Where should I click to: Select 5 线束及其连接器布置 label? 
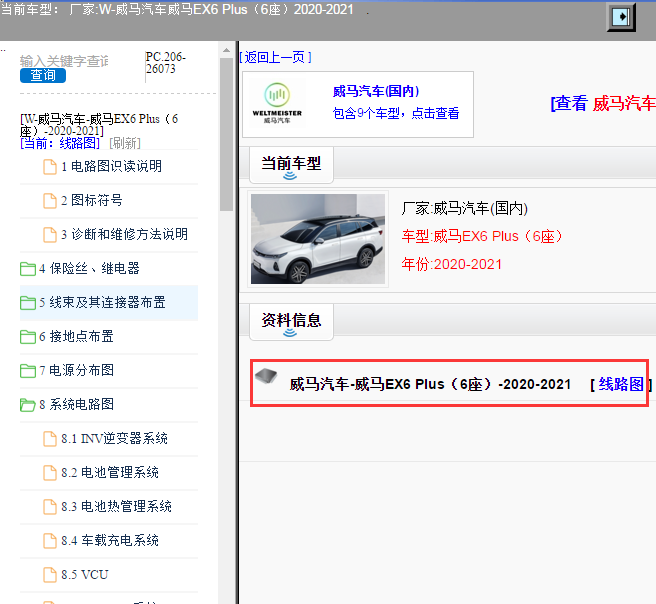pos(102,302)
